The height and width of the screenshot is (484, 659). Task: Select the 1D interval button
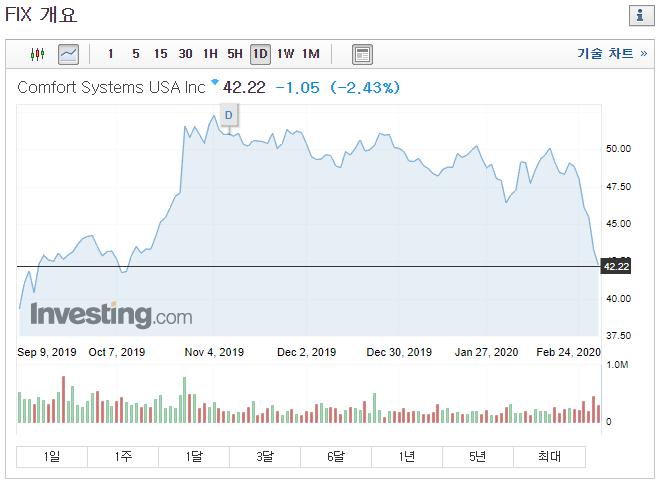pos(260,54)
